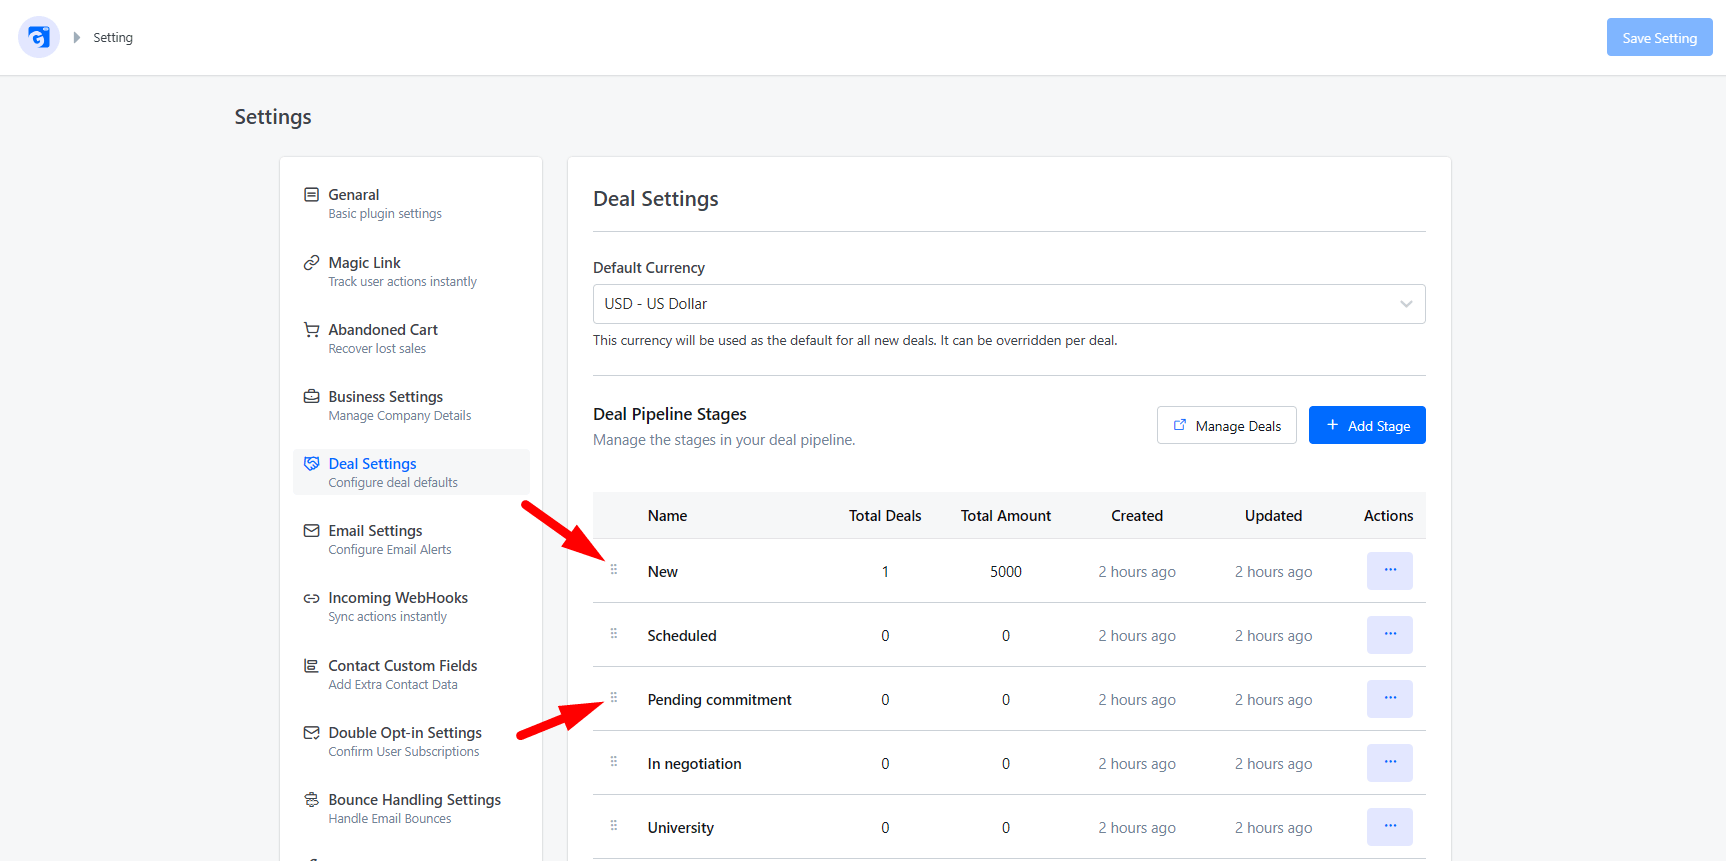The image size is (1726, 861).
Task: Click the breadcrumb arrow next to Setting
Action: coord(76,38)
